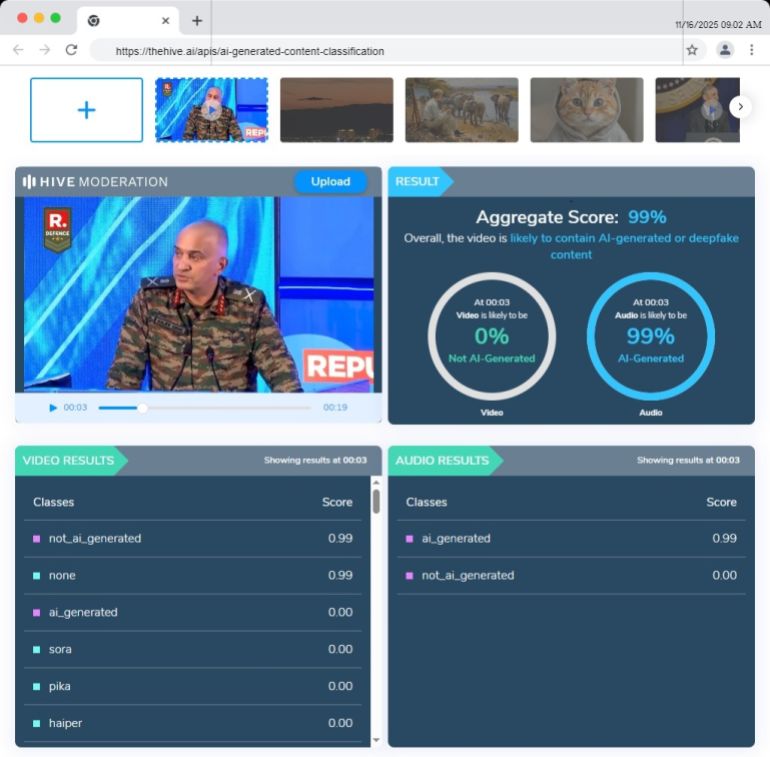Select the elephants painting sample thumbnail

coord(462,110)
